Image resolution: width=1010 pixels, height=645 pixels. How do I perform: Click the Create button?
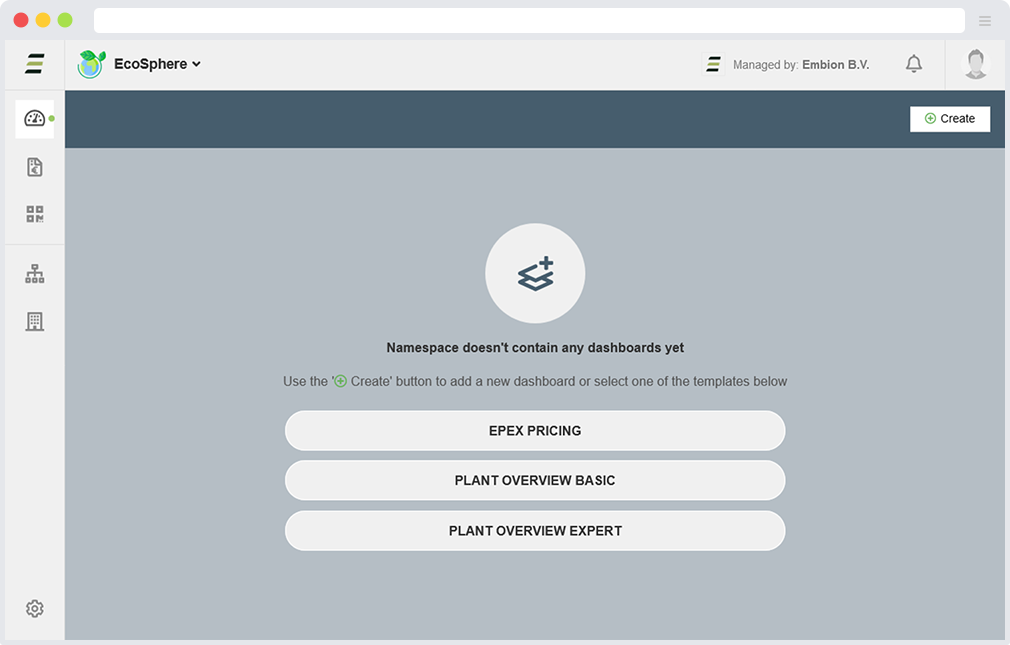pos(949,119)
